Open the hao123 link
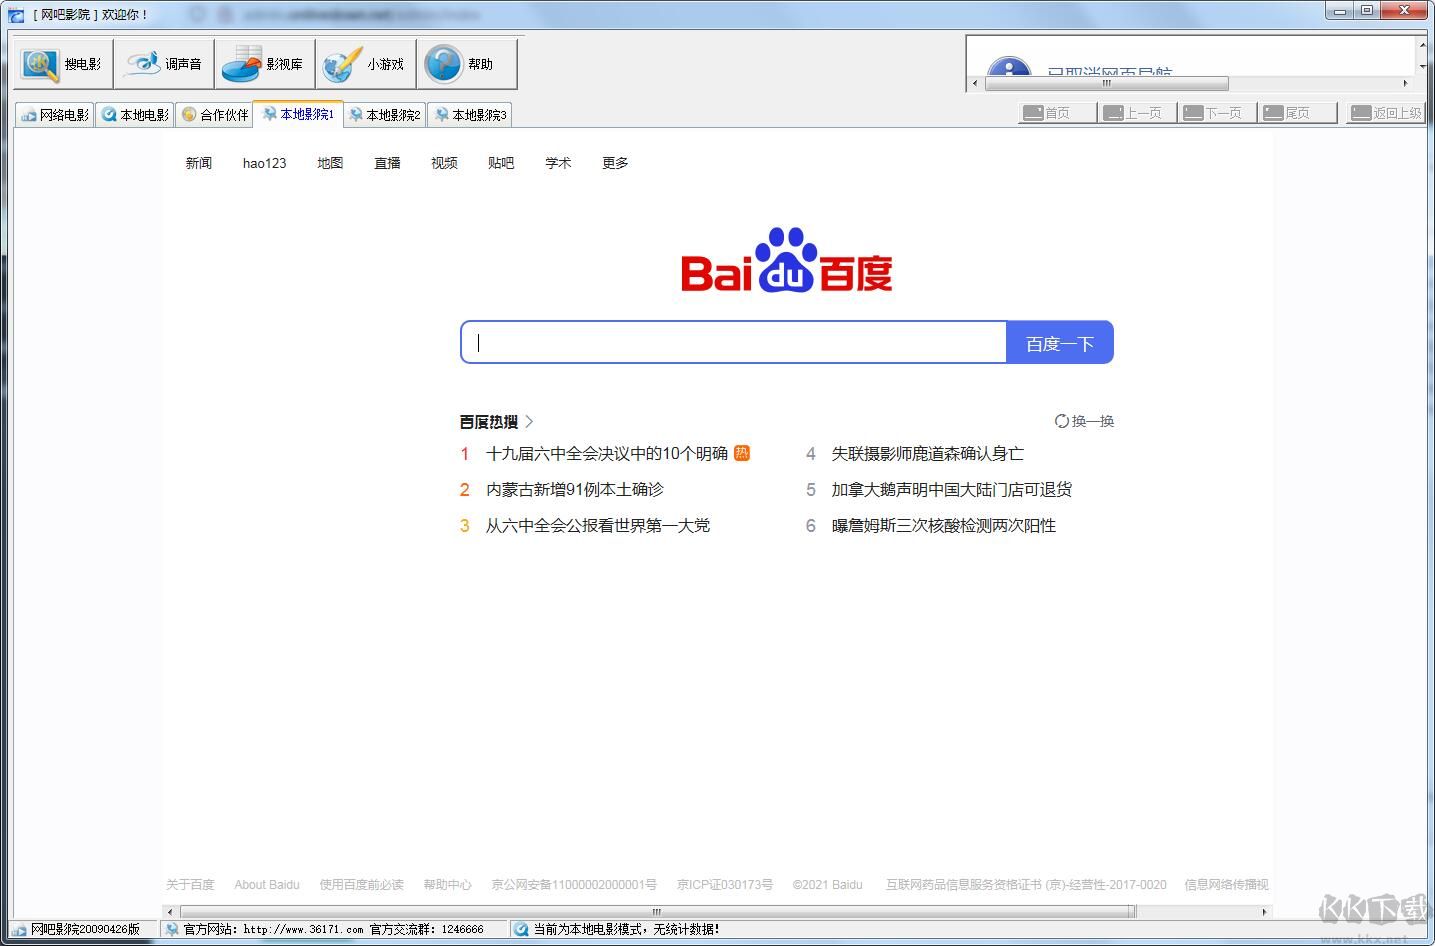 tap(263, 163)
